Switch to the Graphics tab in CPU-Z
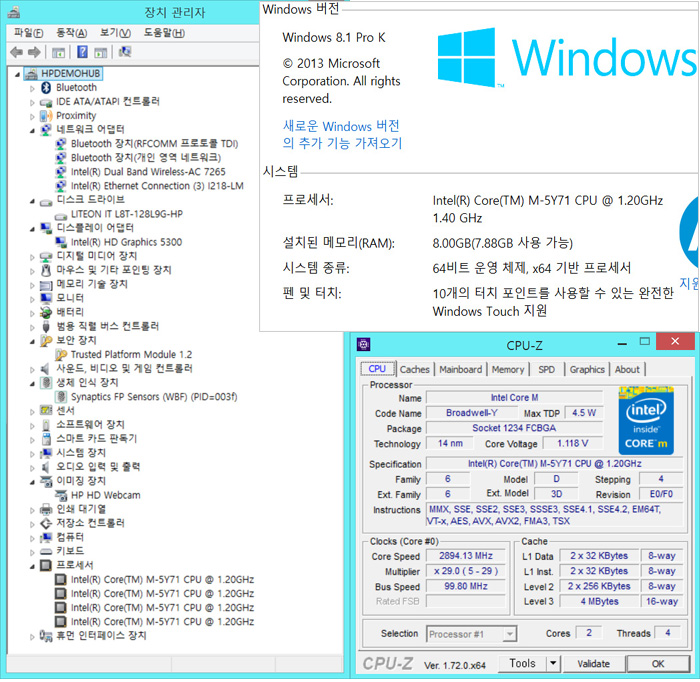Viewport: 700px width, 682px height. tap(587, 370)
